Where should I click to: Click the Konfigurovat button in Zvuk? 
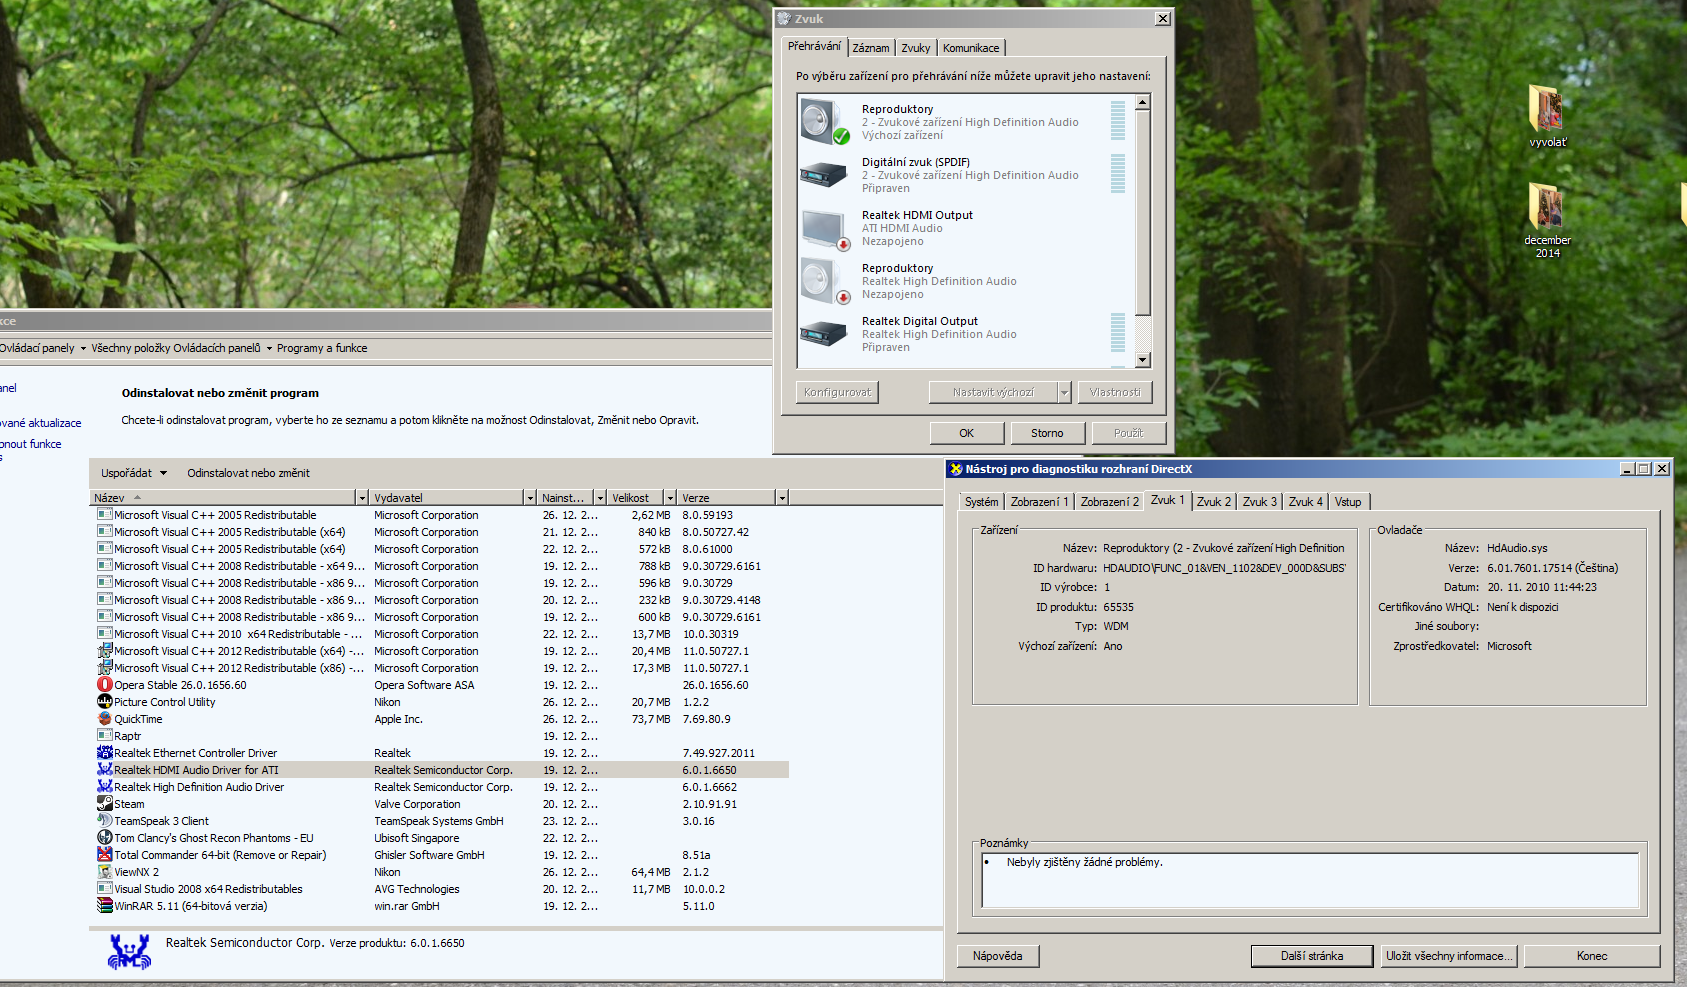click(x=837, y=392)
